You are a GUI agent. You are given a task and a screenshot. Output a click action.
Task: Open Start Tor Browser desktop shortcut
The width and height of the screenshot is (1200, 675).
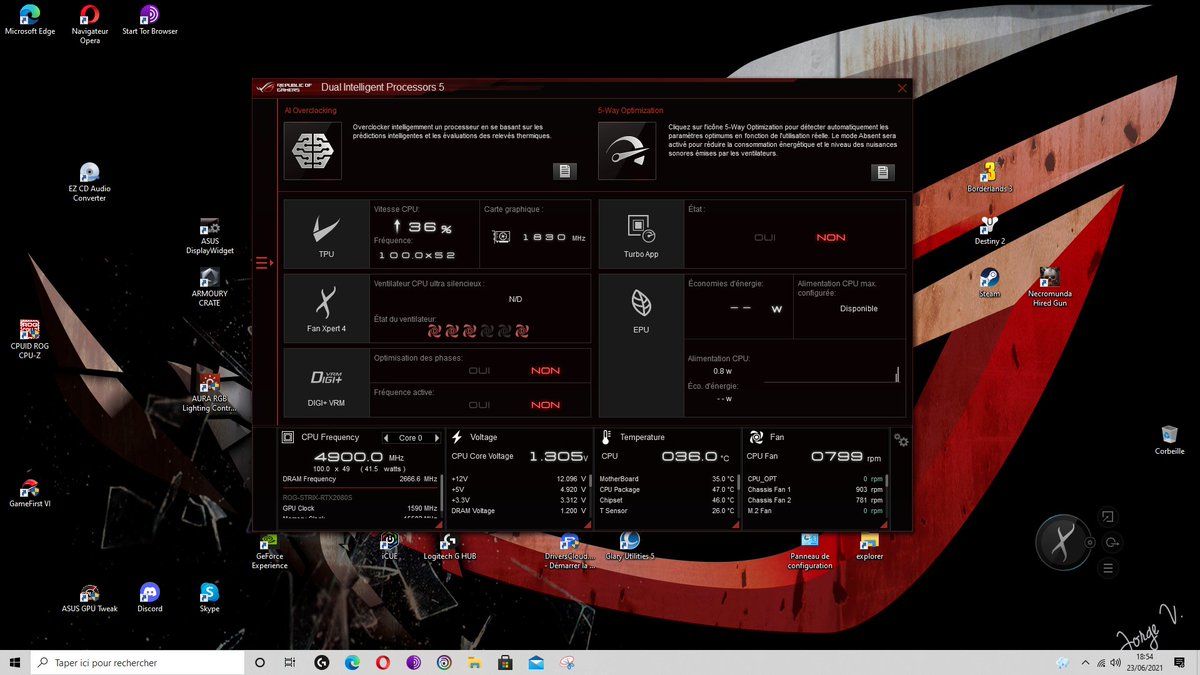click(150, 20)
